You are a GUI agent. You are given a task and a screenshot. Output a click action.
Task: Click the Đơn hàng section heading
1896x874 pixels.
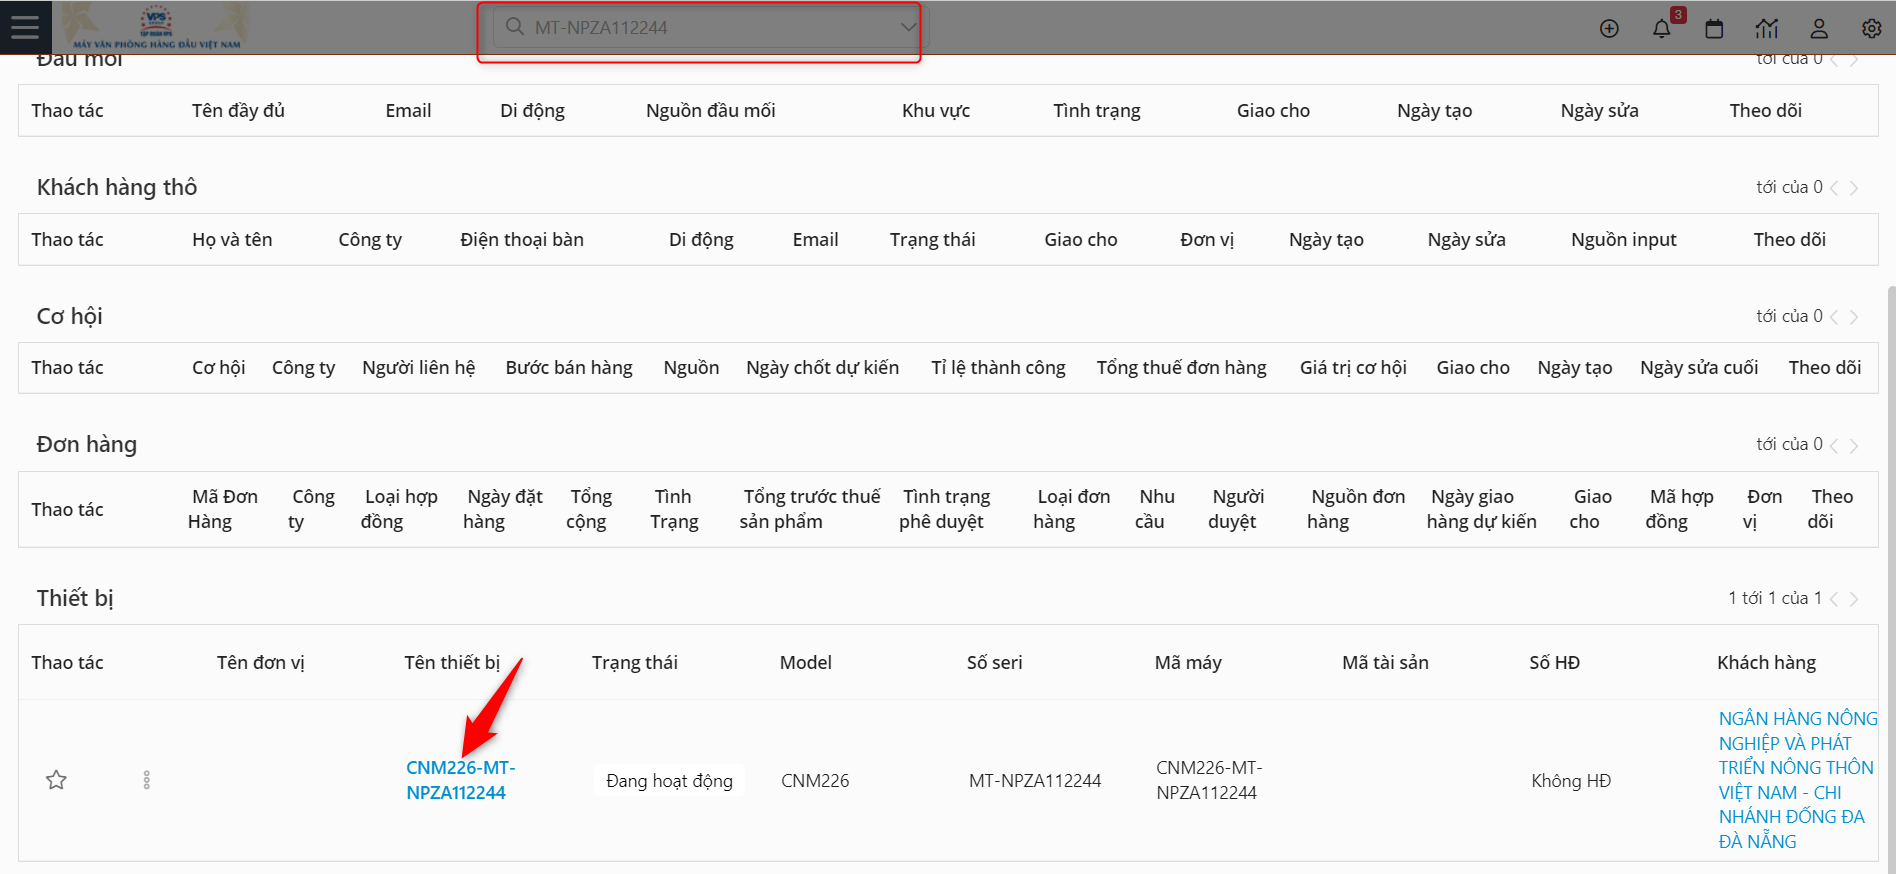point(87,444)
